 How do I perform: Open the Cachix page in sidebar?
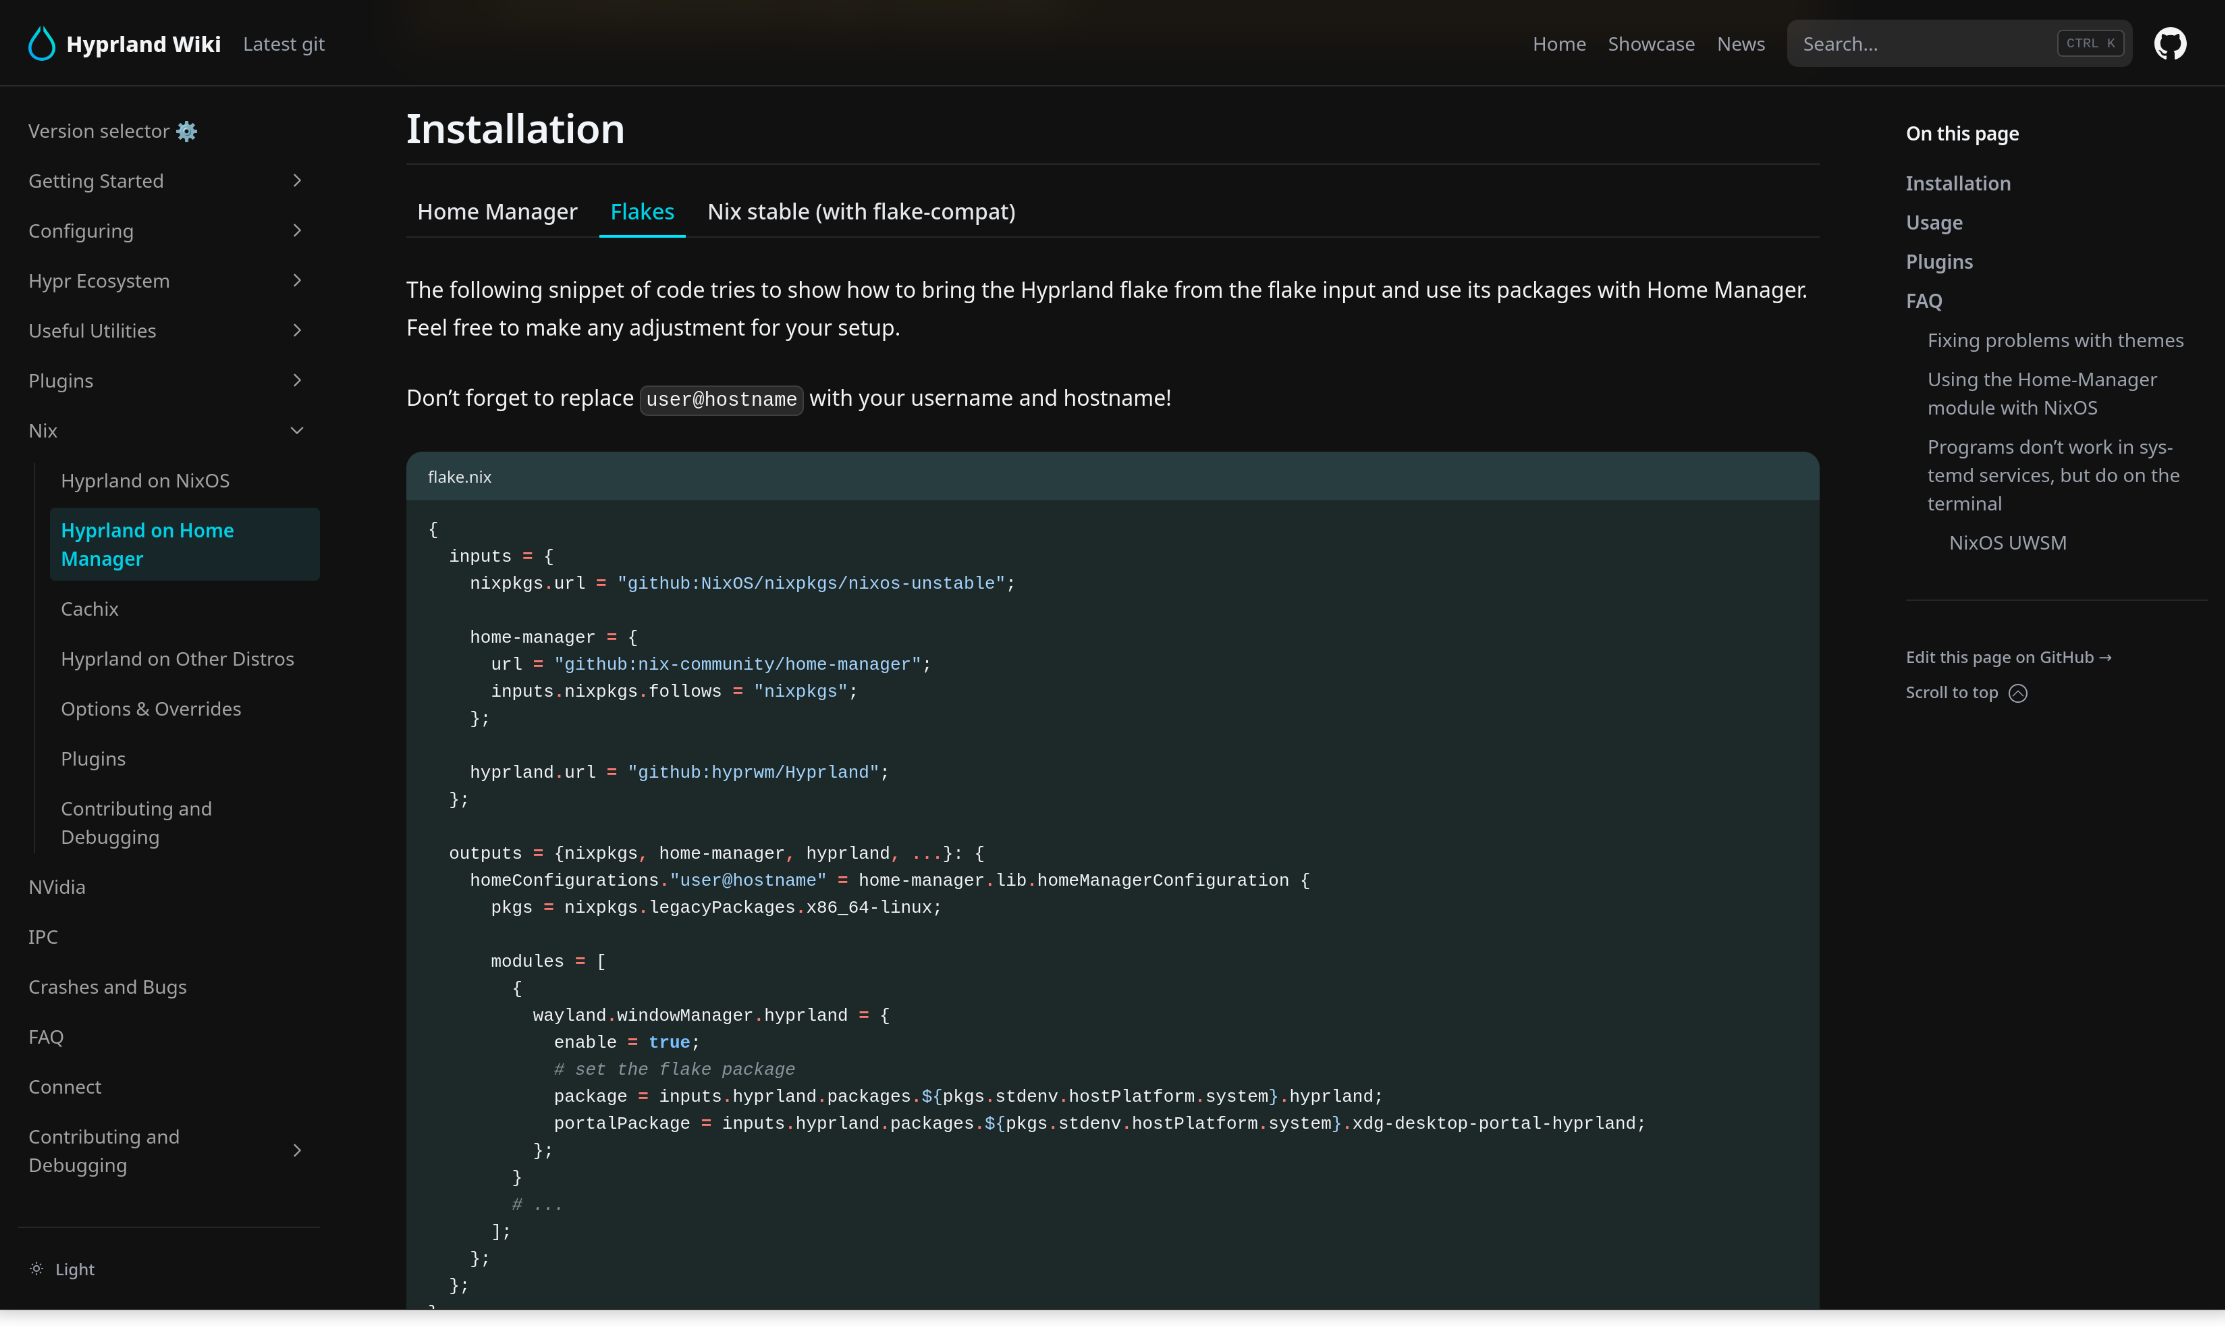pyautogui.click(x=90, y=609)
